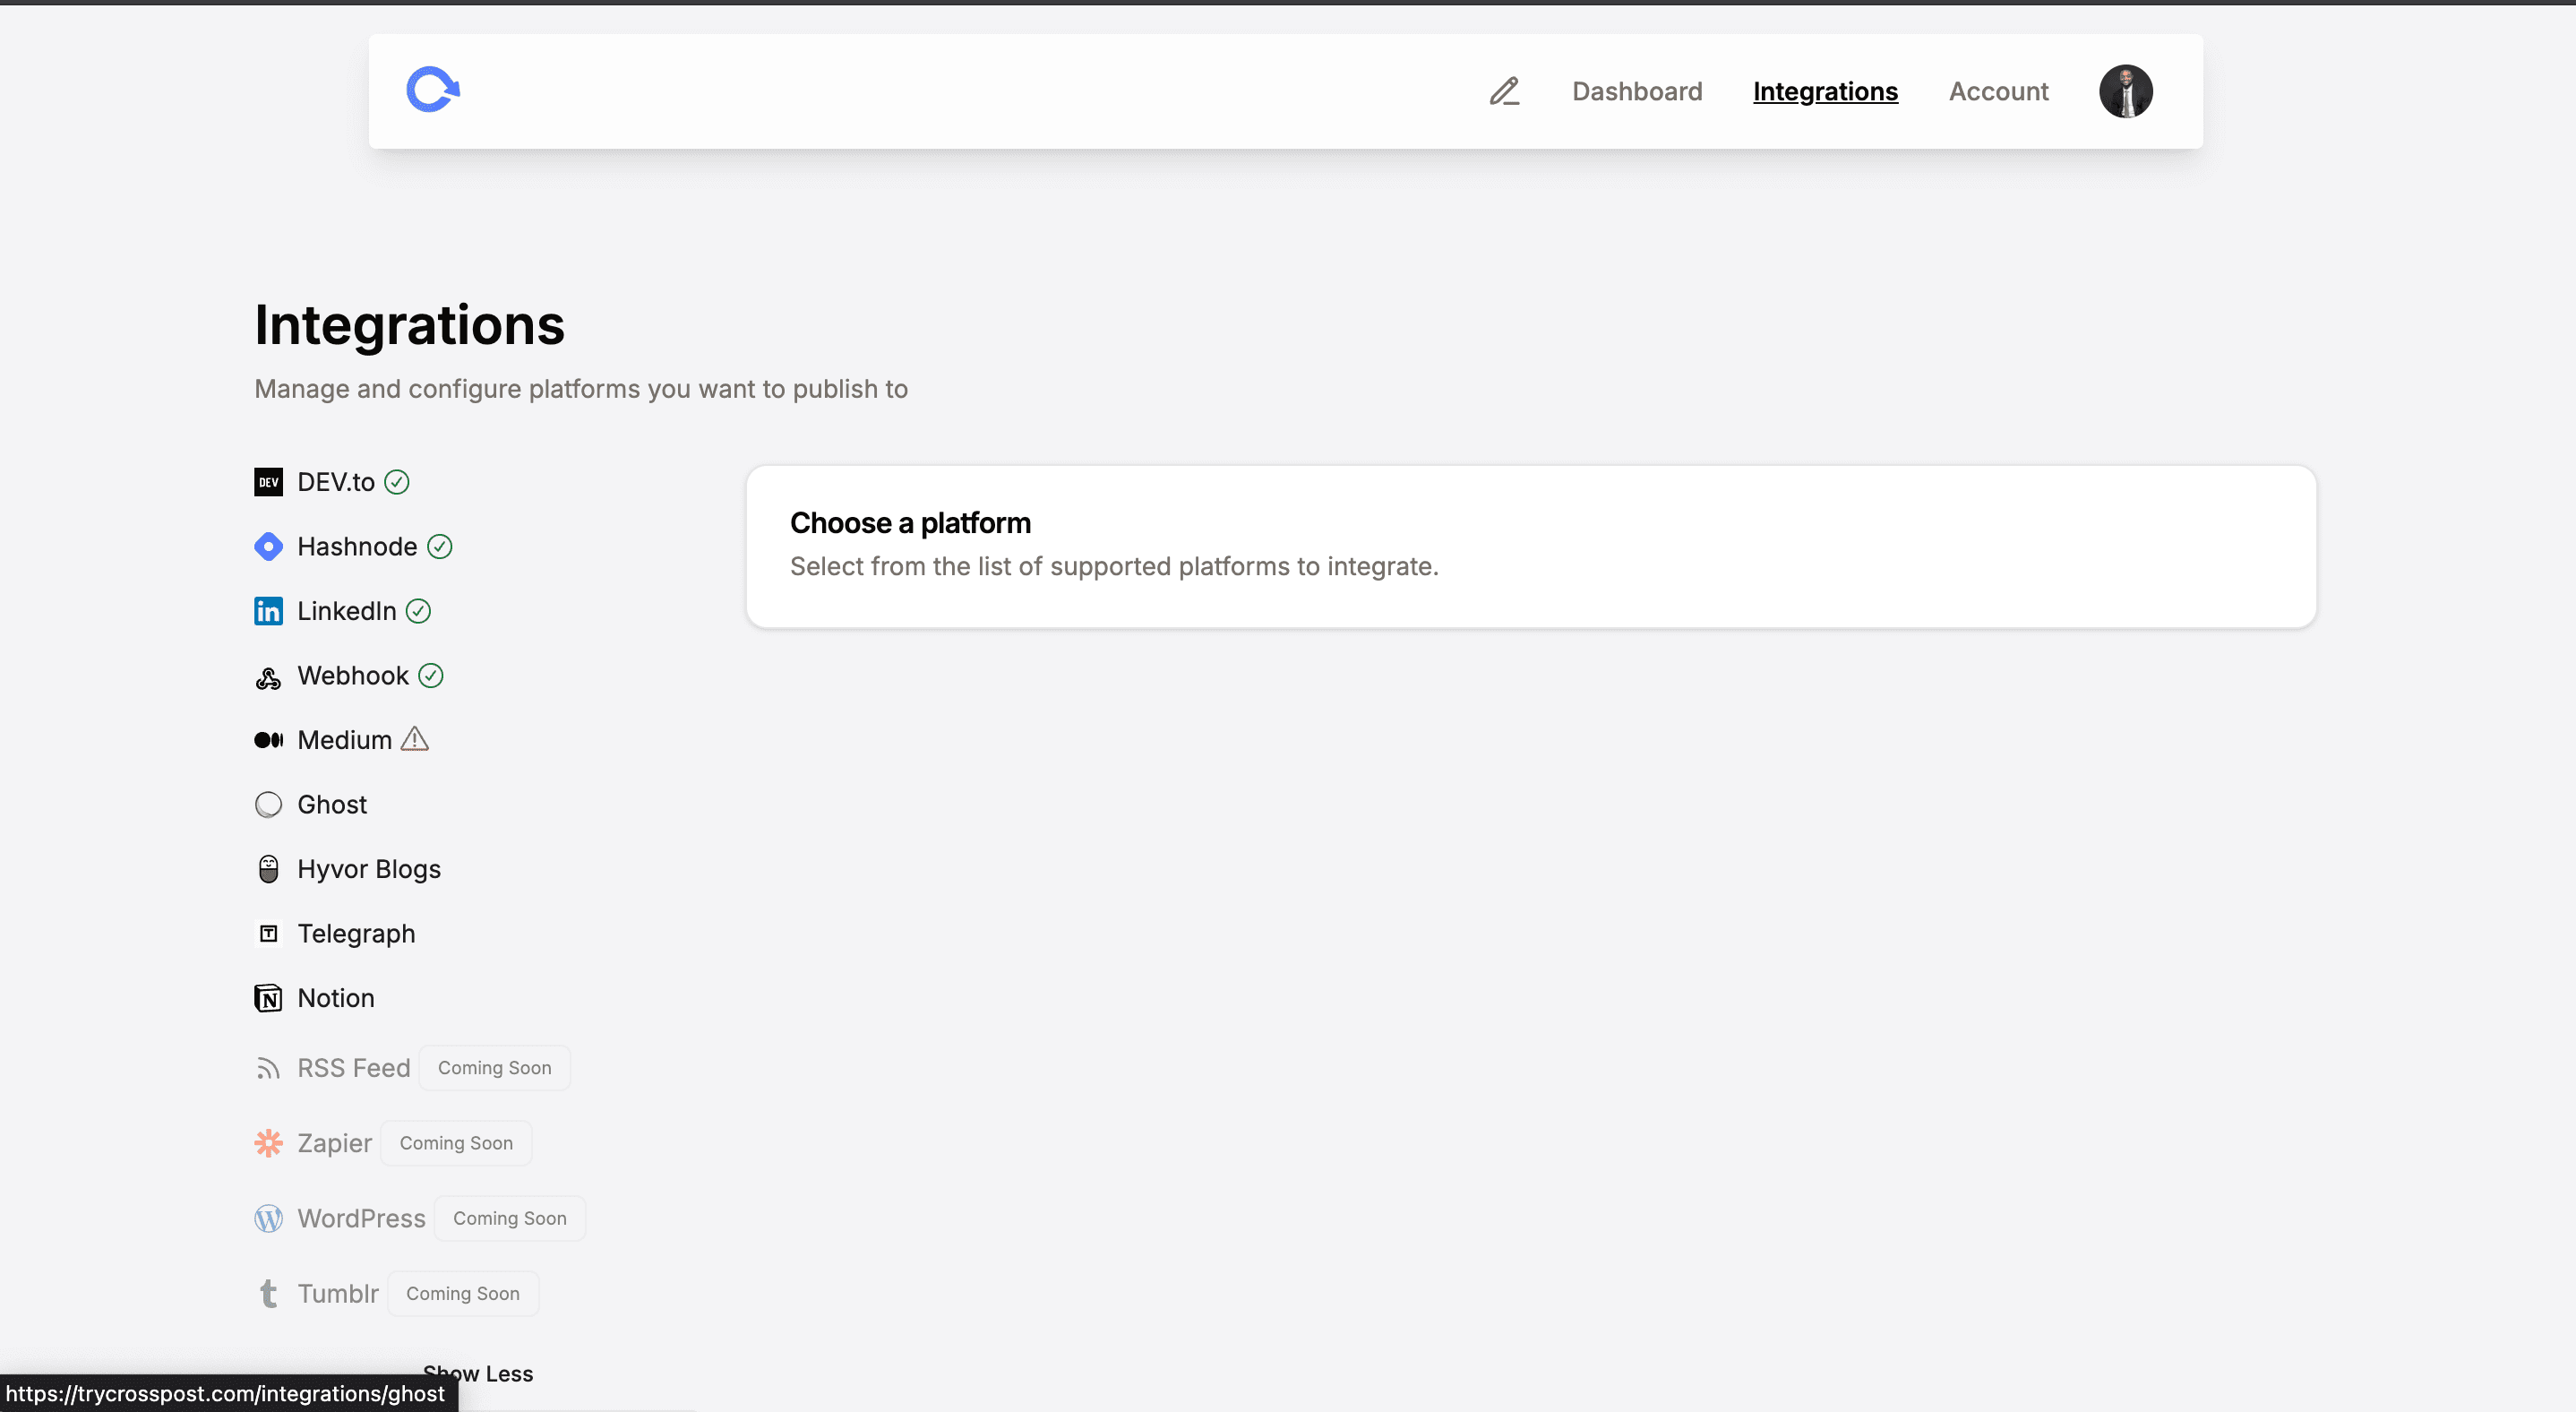The image size is (2576, 1412).
Task: Click the checkmark badge next to Webhook
Action: 430,676
